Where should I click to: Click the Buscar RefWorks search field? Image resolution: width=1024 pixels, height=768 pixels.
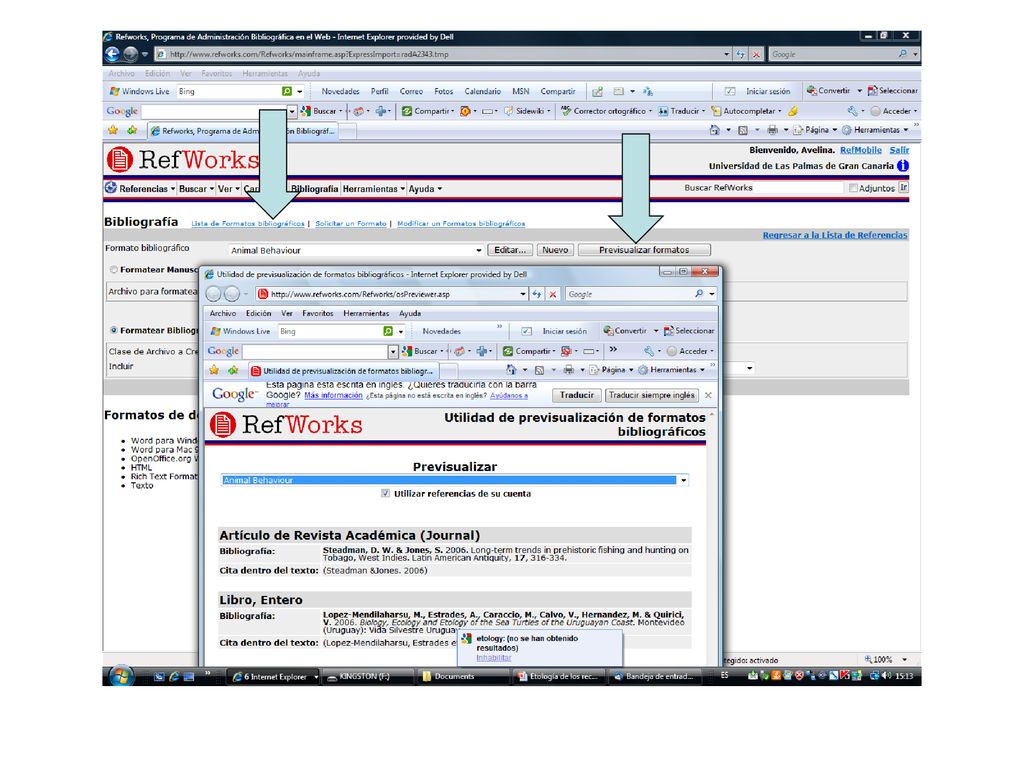[798, 188]
